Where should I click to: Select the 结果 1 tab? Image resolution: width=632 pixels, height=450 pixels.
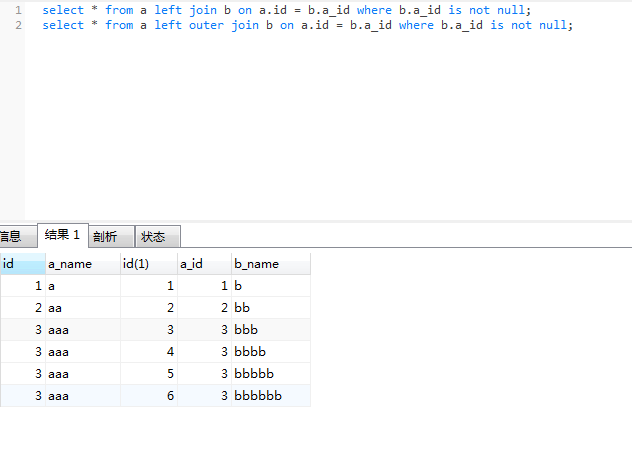[x=62, y=235]
